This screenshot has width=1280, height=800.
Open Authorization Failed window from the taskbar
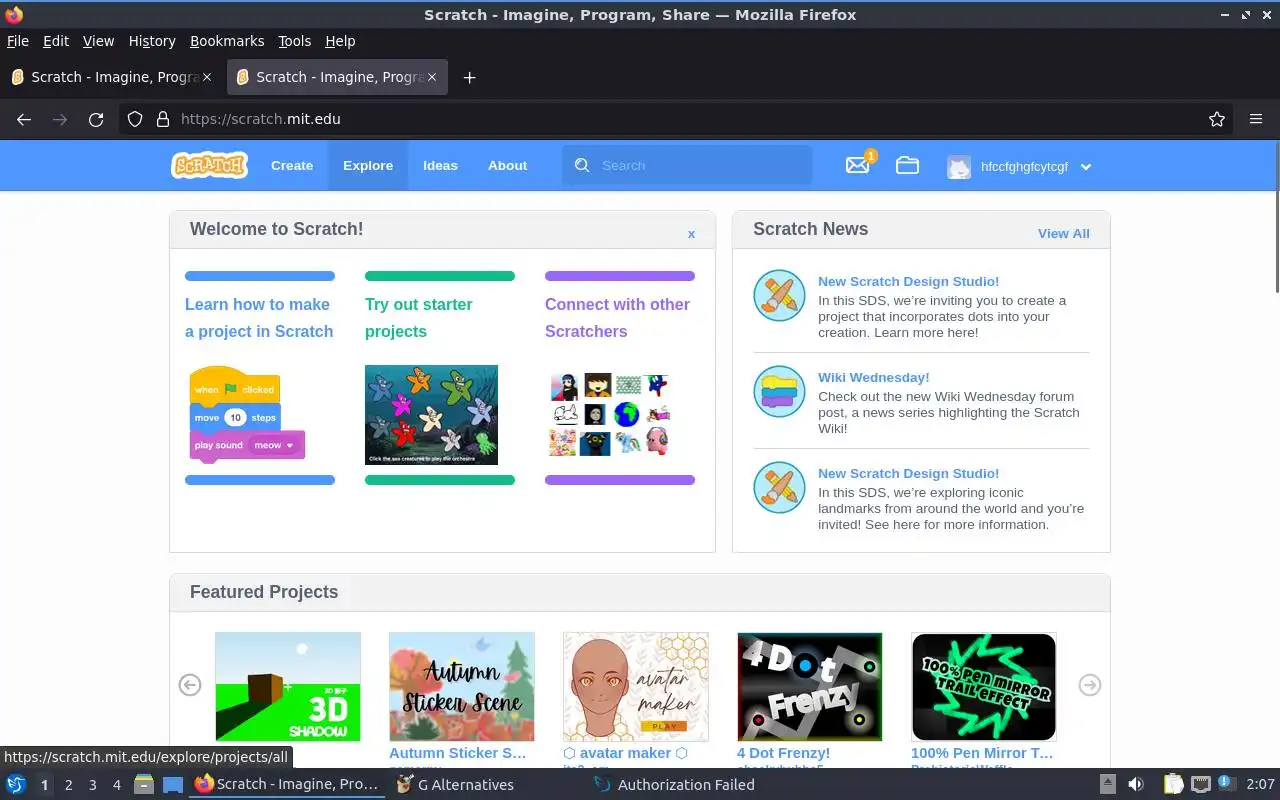(675, 784)
